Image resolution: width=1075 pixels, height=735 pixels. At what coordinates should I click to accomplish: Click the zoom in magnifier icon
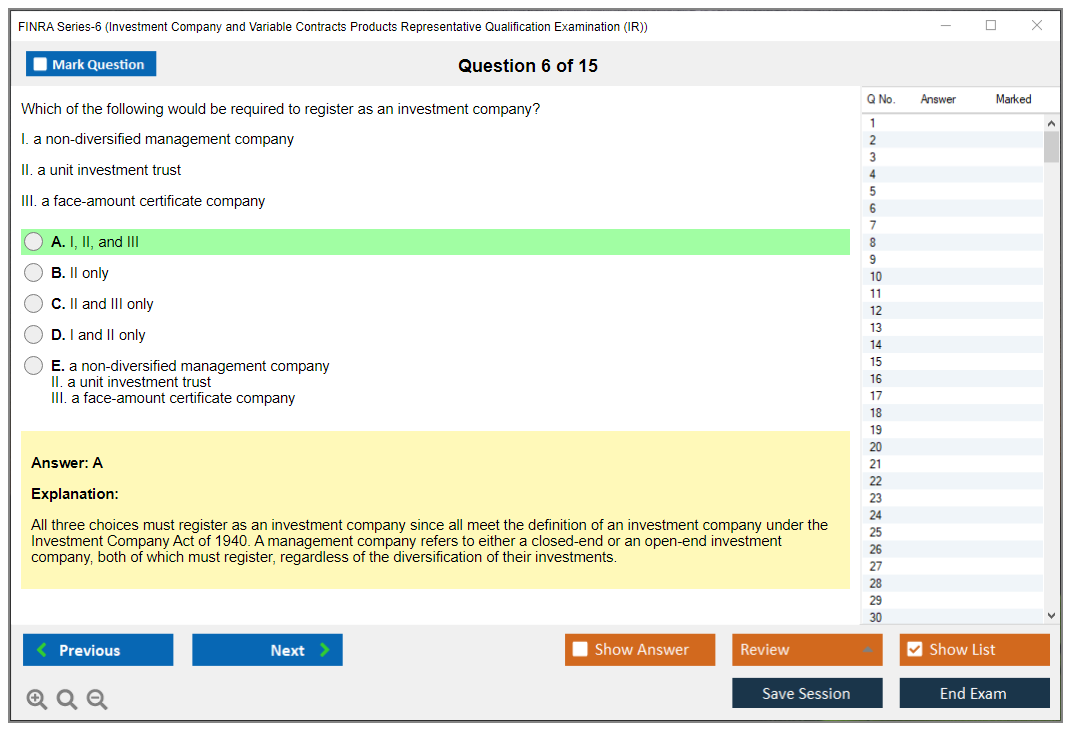click(x=37, y=700)
